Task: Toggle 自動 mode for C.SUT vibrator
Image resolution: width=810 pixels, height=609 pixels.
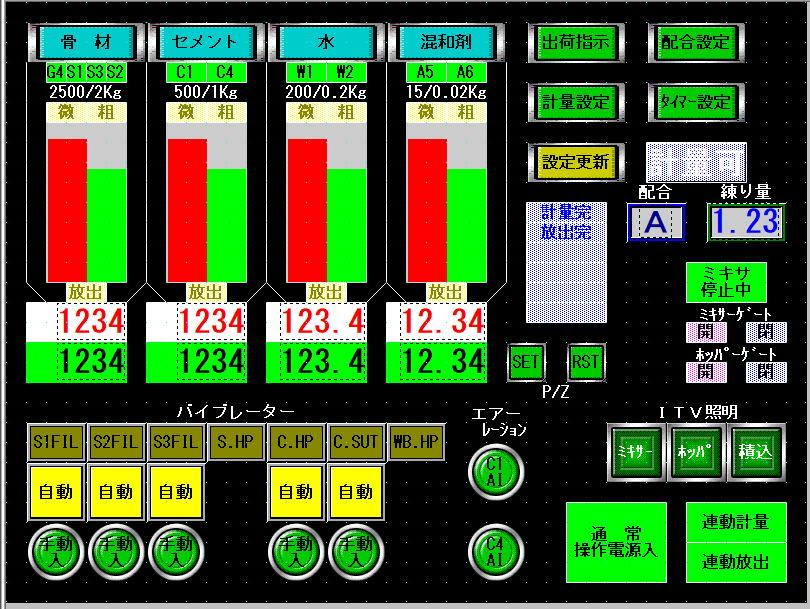Action: (x=355, y=492)
